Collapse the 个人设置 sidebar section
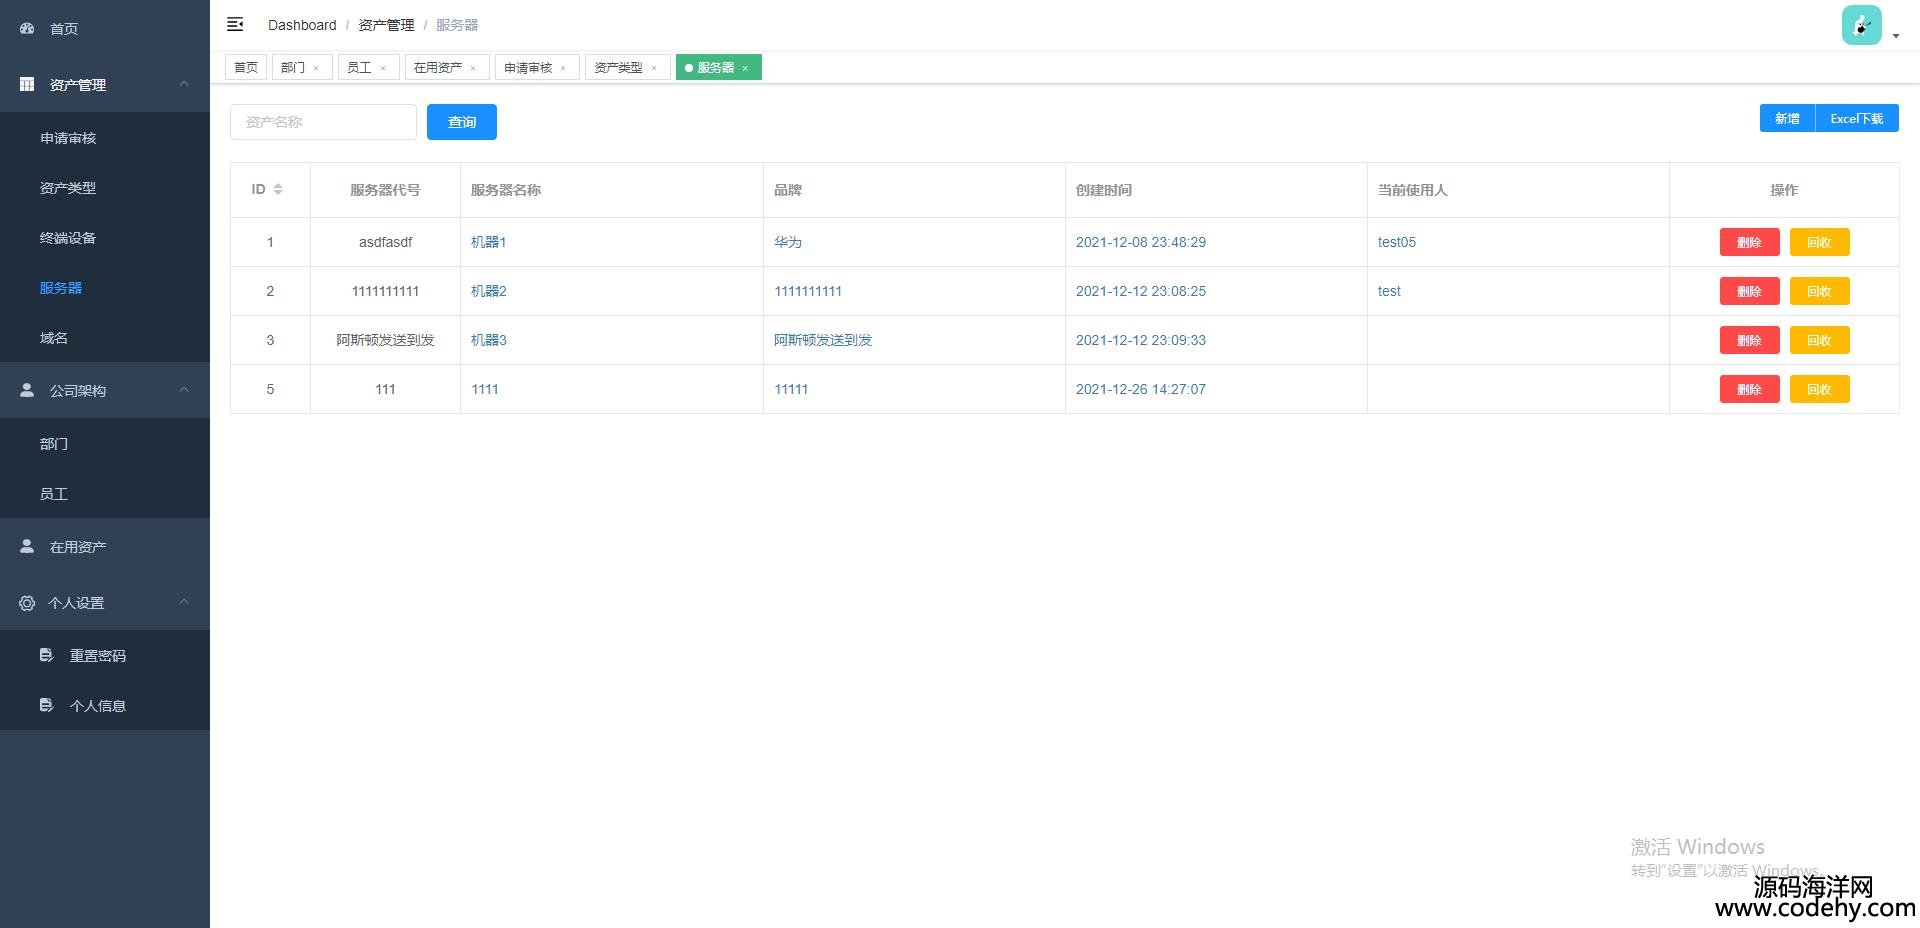 (x=184, y=602)
